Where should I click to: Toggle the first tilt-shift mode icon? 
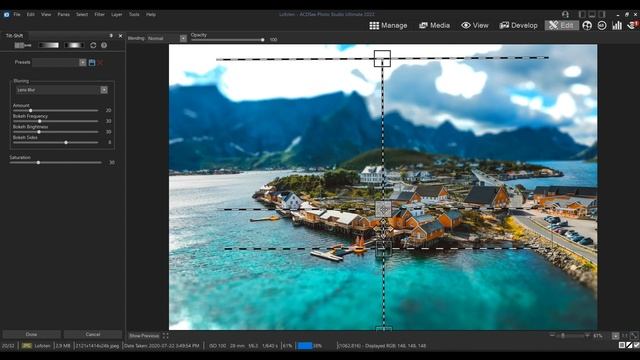22,45
